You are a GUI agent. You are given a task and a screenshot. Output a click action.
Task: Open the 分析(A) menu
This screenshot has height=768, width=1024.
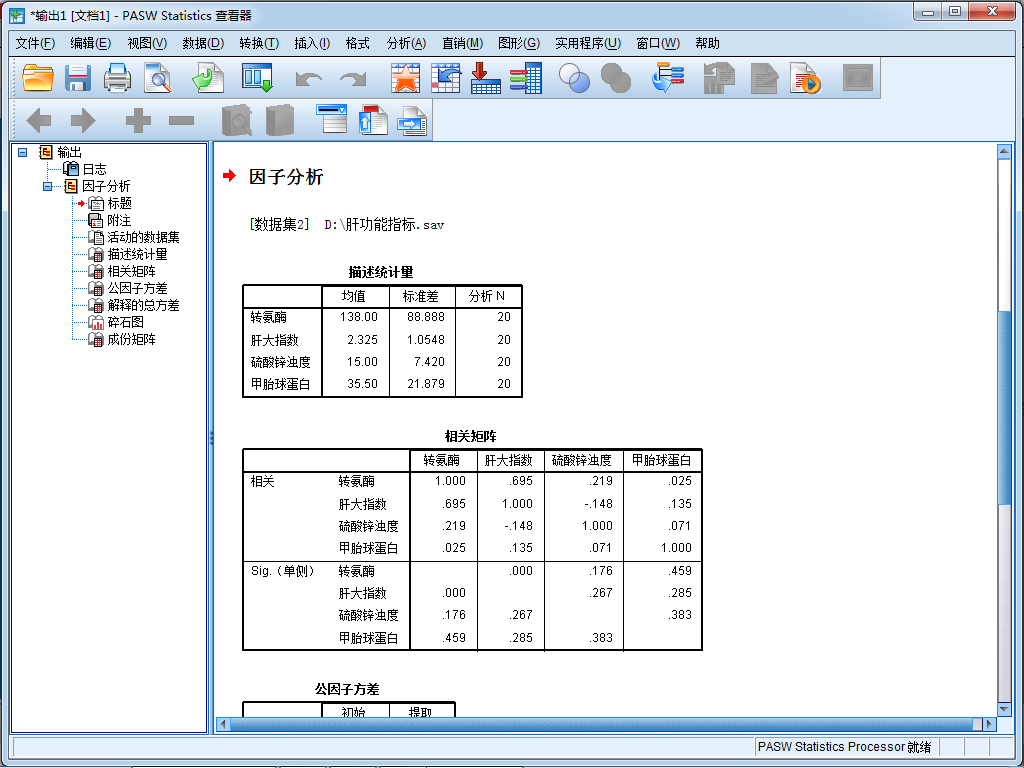click(406, 43)
